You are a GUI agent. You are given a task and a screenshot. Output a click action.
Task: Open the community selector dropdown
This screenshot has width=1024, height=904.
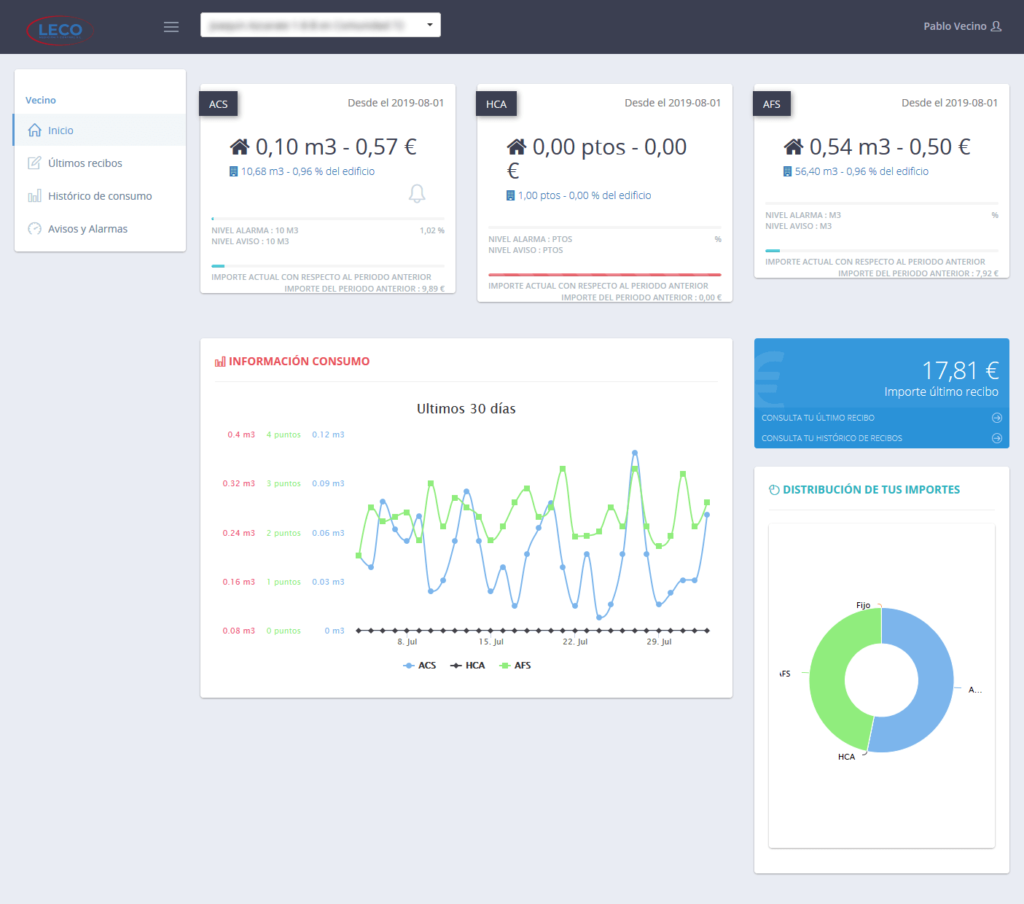[320, 25]
